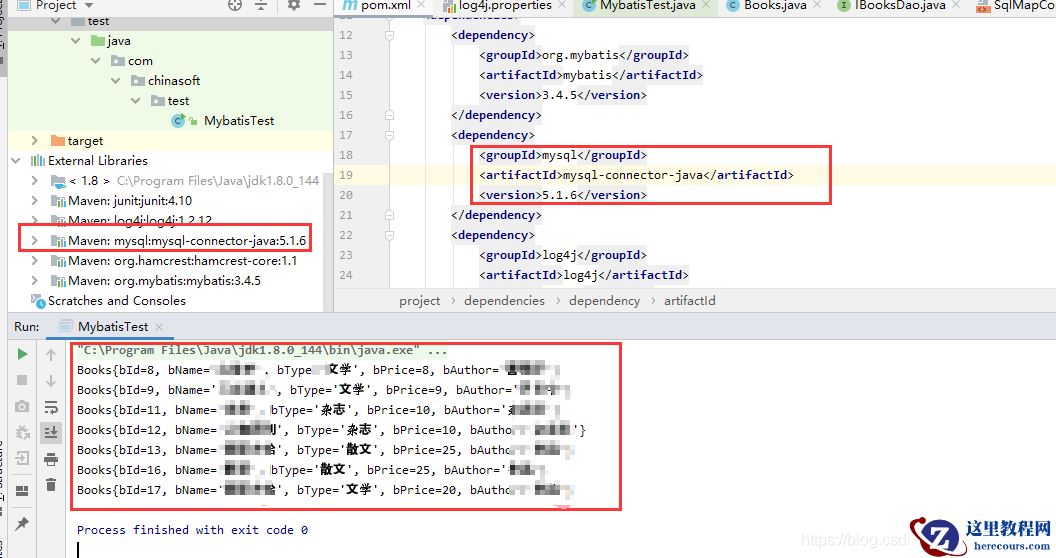1056x558 pixels.
Task: Click the Print console output icon
Action: point(51,459)
